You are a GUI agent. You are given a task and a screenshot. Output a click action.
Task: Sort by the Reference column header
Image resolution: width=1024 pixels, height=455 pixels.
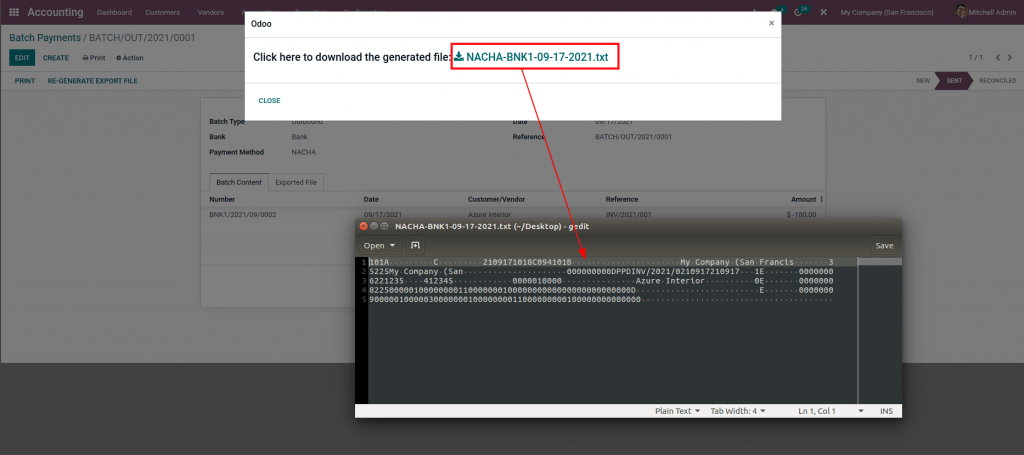pos(622,199)
